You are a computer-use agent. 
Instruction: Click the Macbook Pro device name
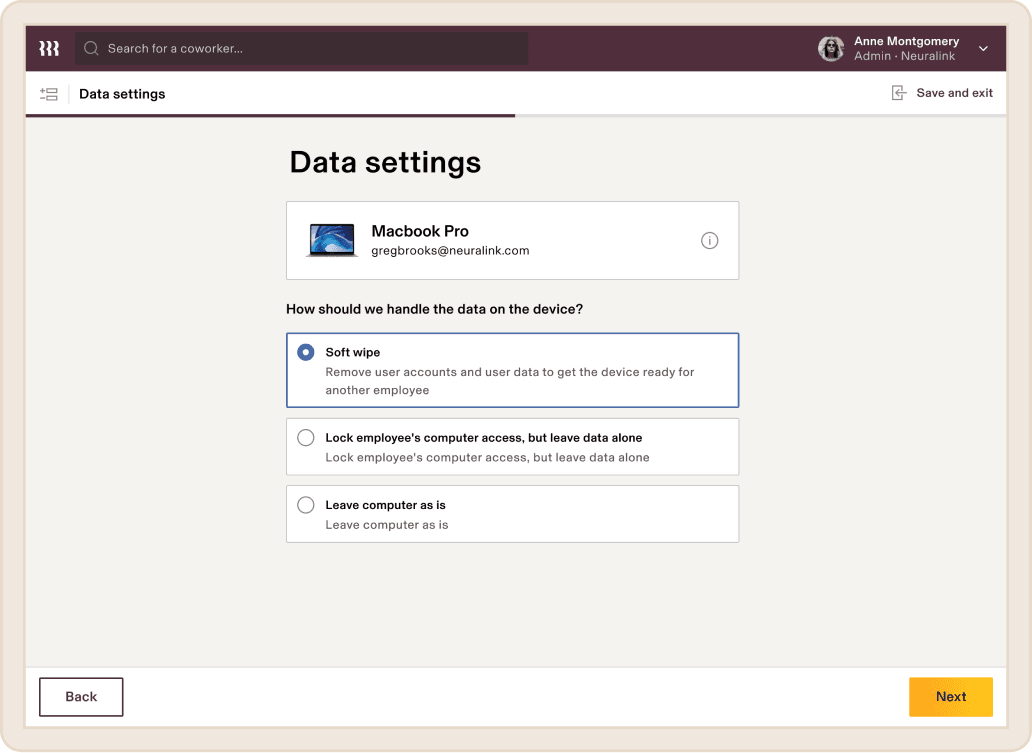[x=420, y=231]
